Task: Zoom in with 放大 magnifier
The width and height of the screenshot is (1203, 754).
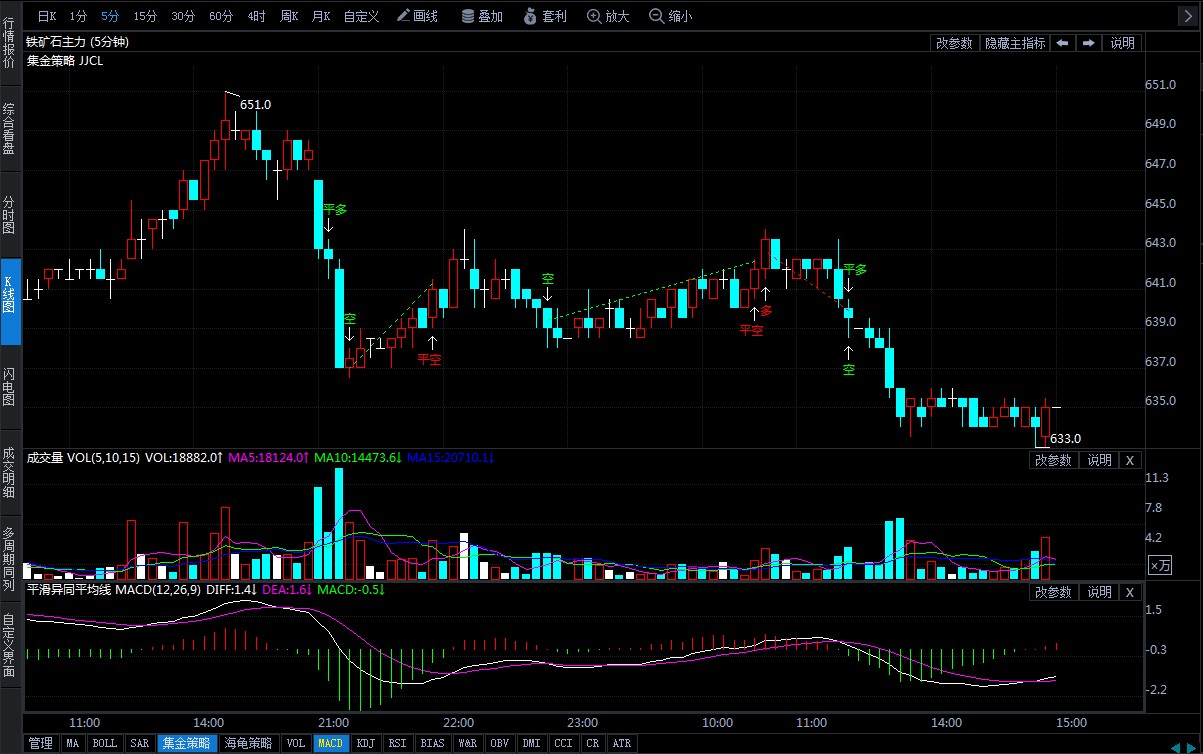Action: point(608,16)
